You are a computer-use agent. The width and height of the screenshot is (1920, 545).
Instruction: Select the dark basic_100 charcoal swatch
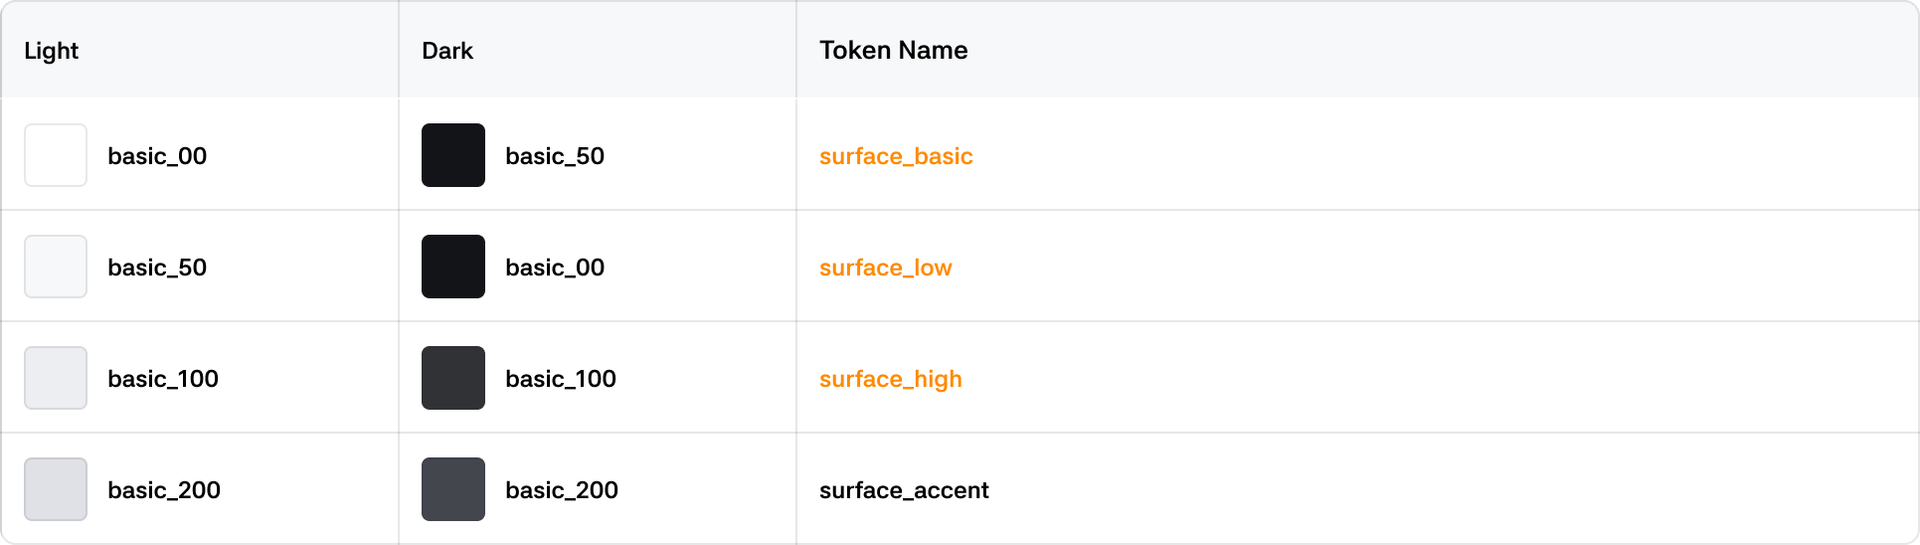click(453, 378)
